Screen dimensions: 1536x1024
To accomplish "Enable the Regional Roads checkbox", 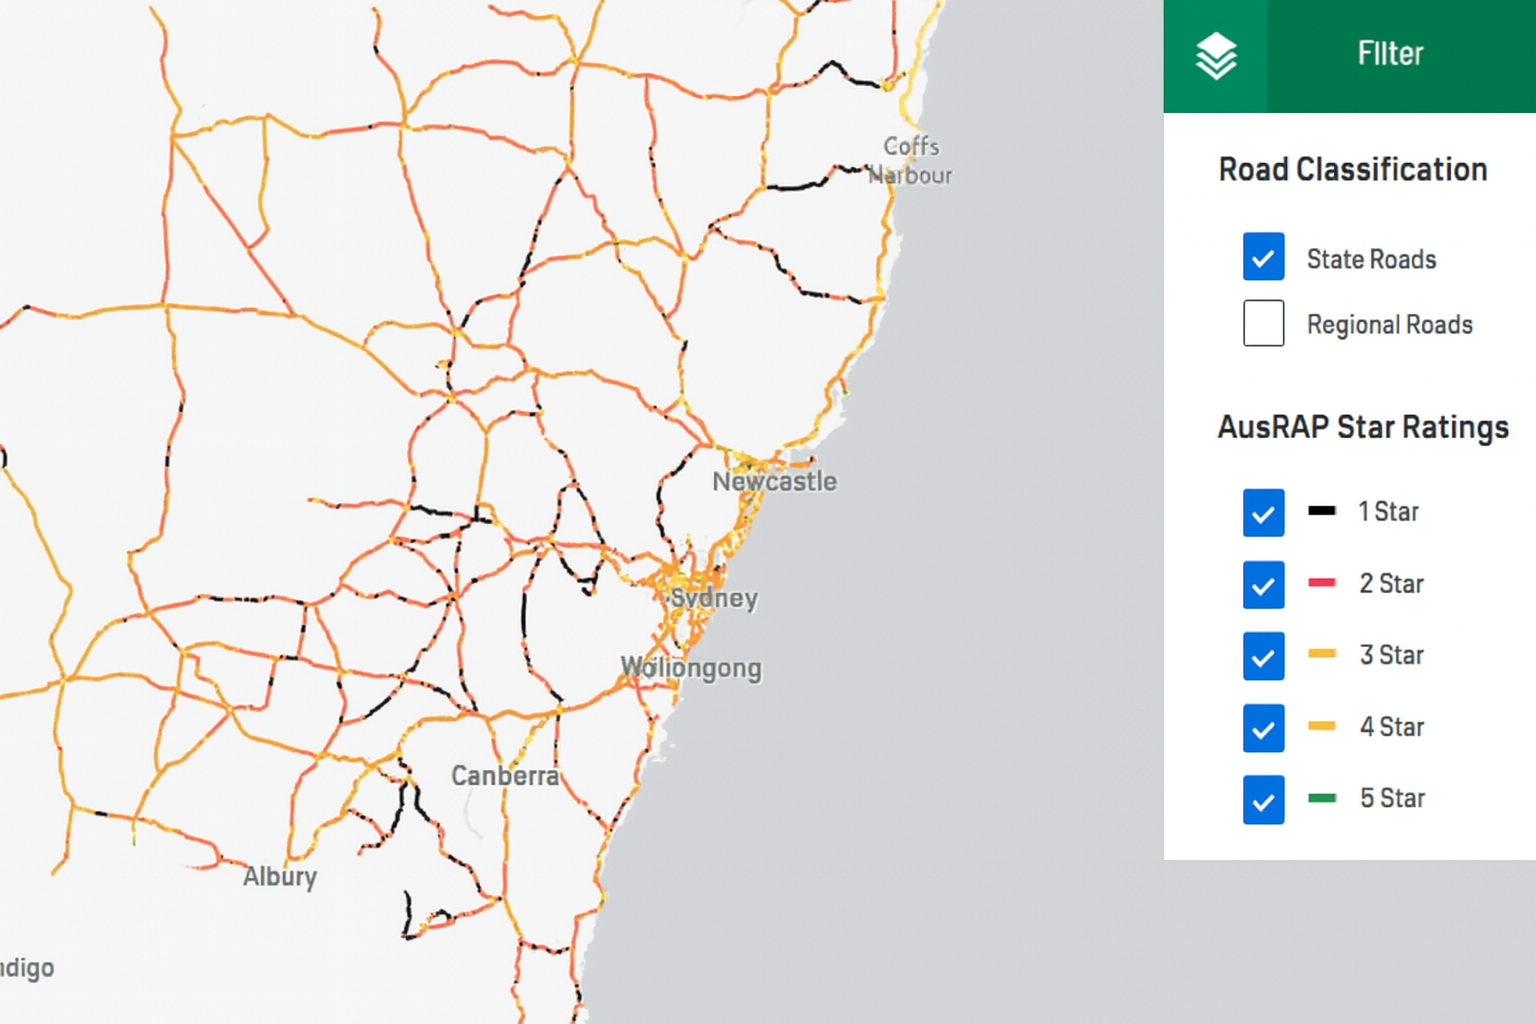I will (x=1263, y=323).
